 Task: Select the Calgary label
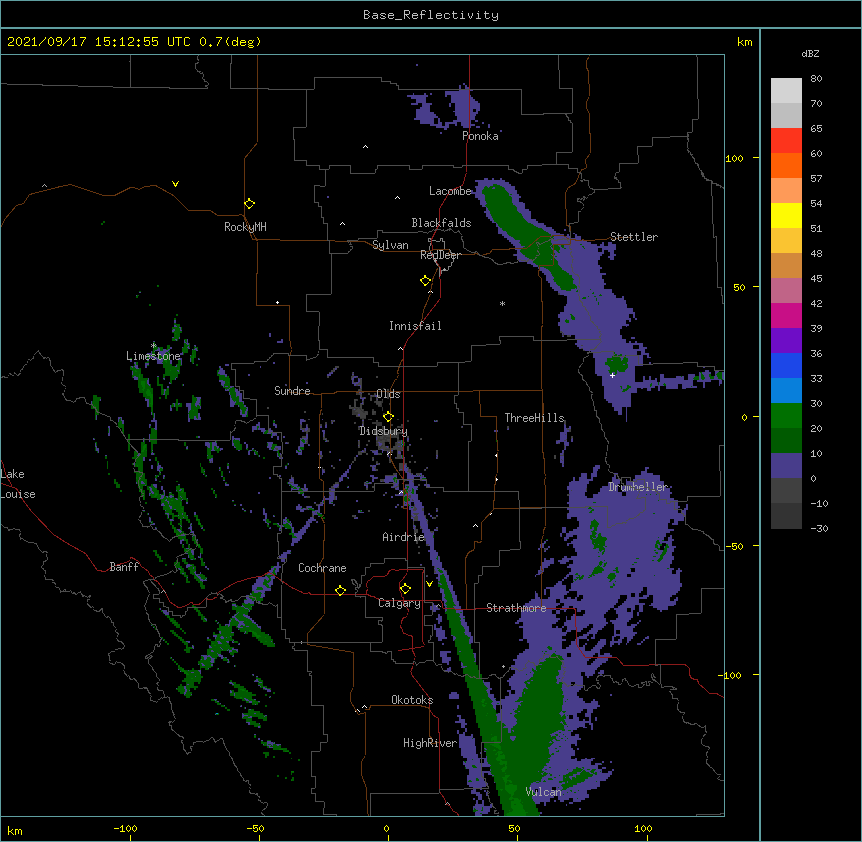[x=399, y=603]
